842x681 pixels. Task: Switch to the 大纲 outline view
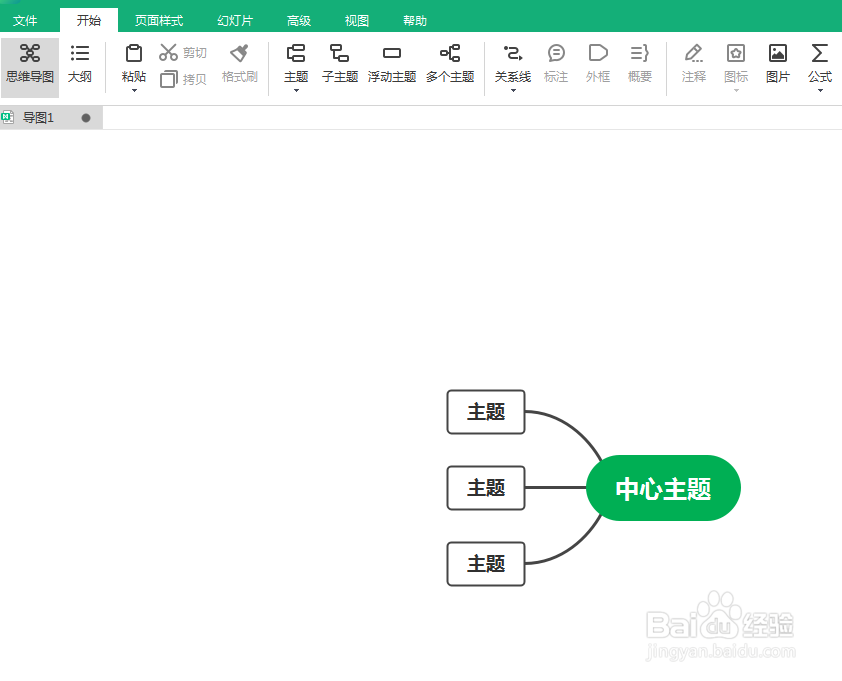pyautogui.click(x=79, y=64)
